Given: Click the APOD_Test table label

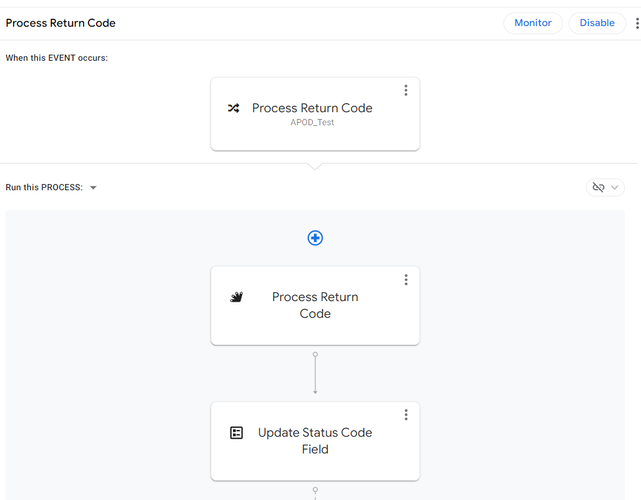Looking at the screenshot, I should coord(312,122).
